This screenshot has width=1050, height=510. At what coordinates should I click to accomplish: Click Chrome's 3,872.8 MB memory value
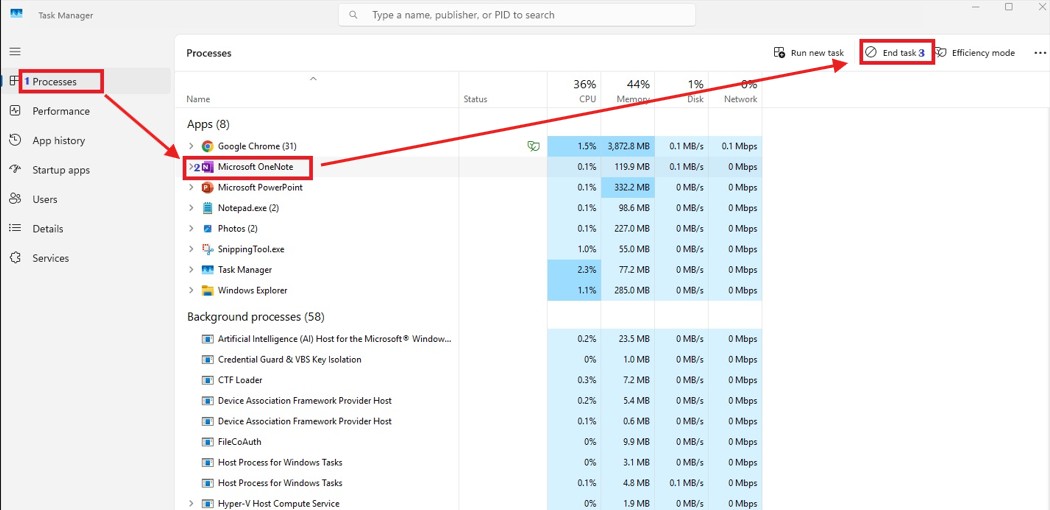pyautogui.click(x=627, y=146)
